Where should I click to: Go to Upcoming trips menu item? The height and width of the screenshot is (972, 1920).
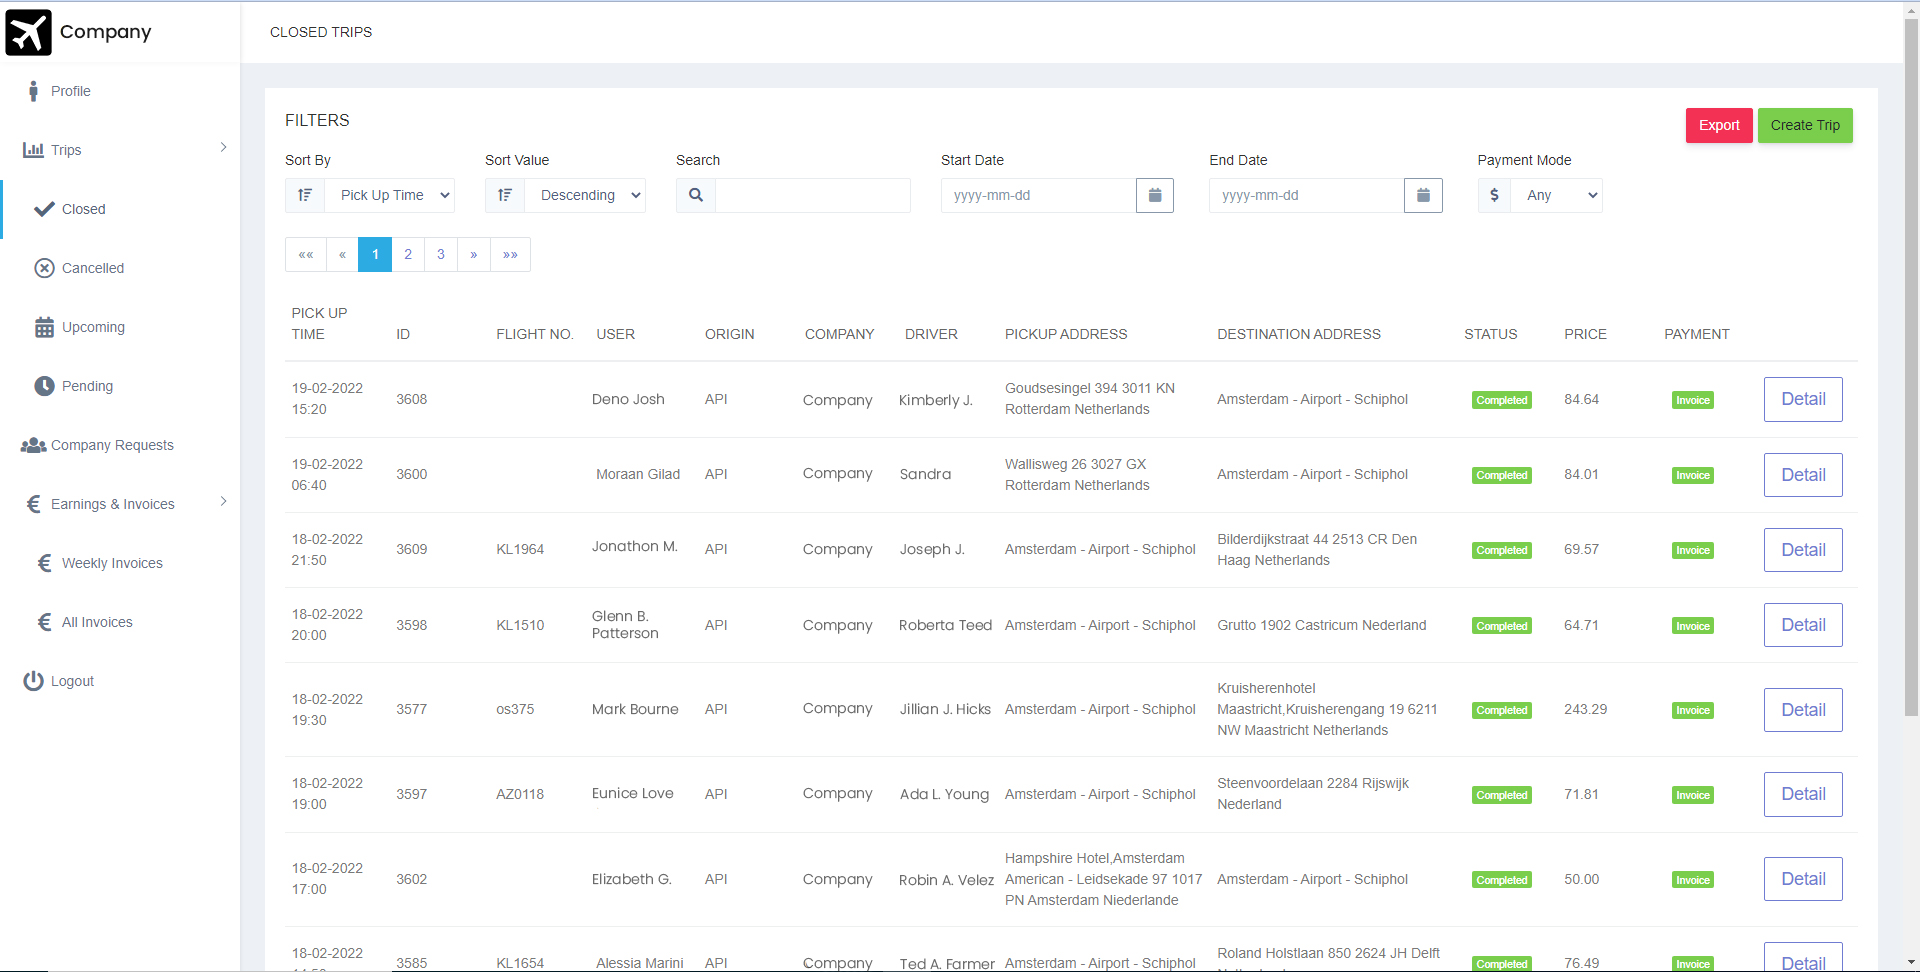click(93, 327)
